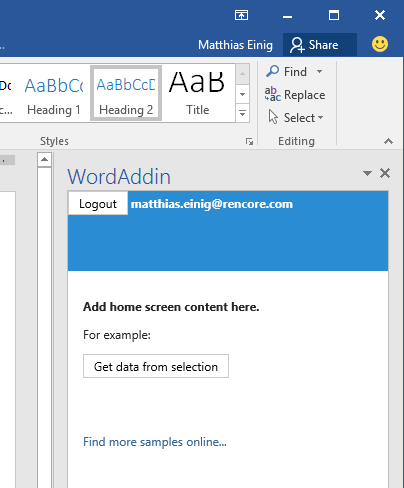
Task: Maximize the Word window
Action: tap(334, 15)
